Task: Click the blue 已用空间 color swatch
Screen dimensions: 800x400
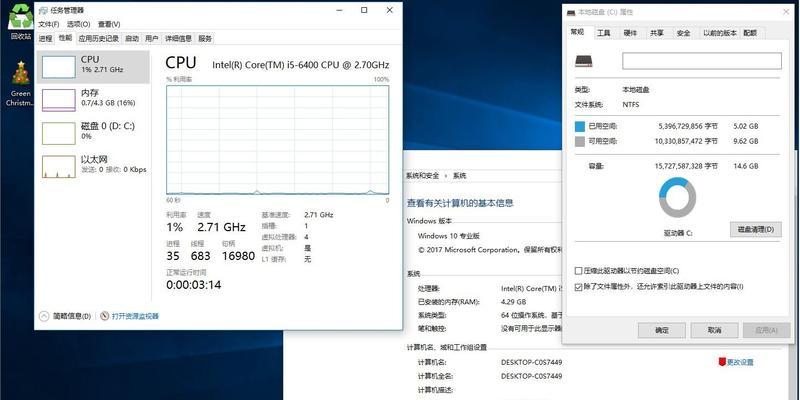Action: pos(580,126)
